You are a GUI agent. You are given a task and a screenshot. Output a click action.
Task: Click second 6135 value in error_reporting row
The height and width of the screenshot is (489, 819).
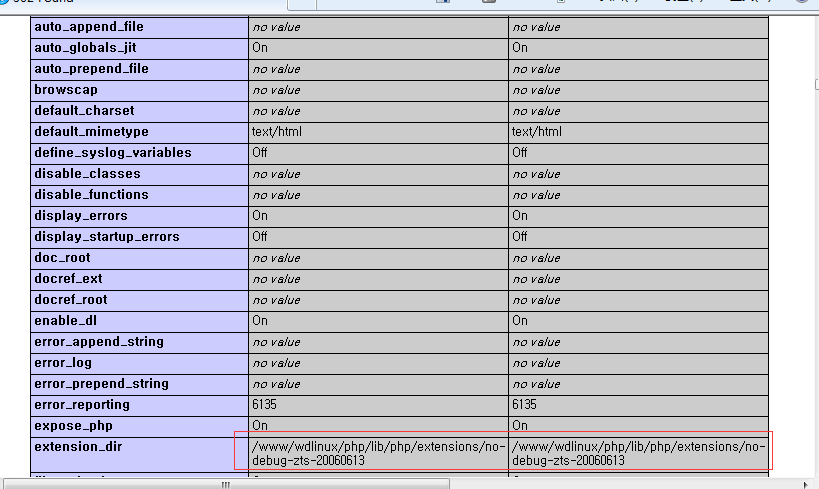524,404
